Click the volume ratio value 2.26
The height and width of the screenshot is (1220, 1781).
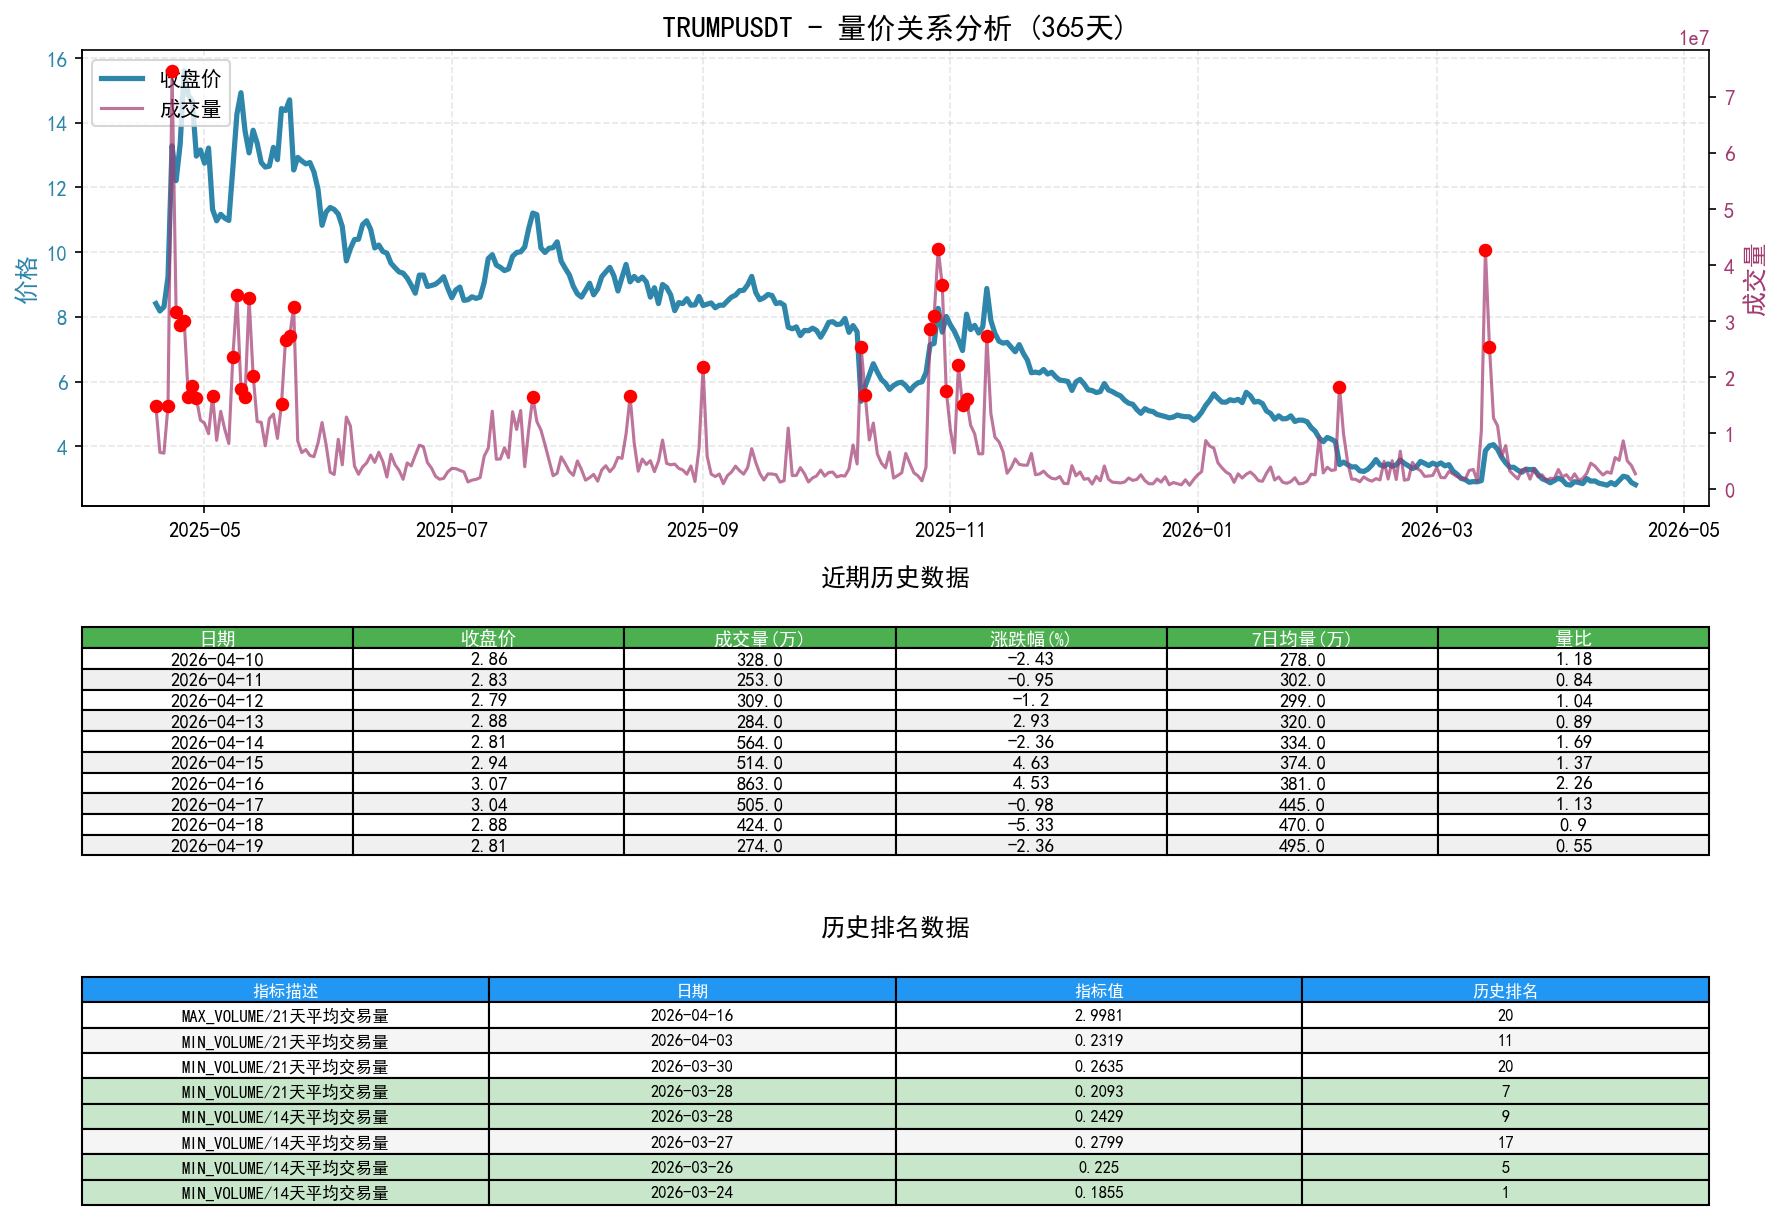click(x=1573, y=784)
